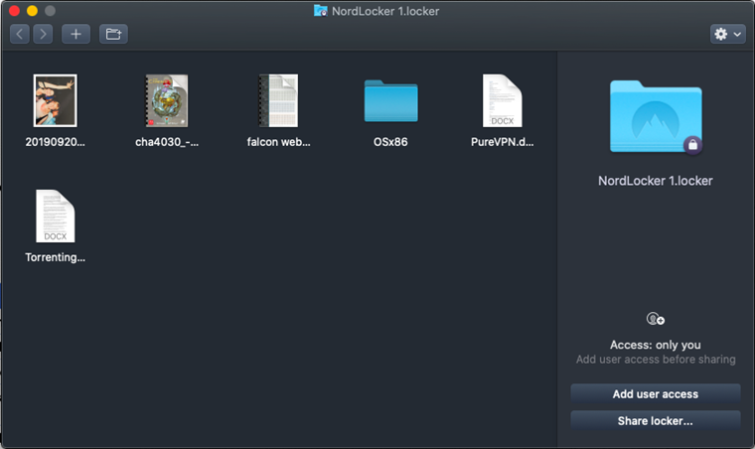Click the 'Torrenting...' file name
Screen dimensions: 755x449
coord(55,257)
